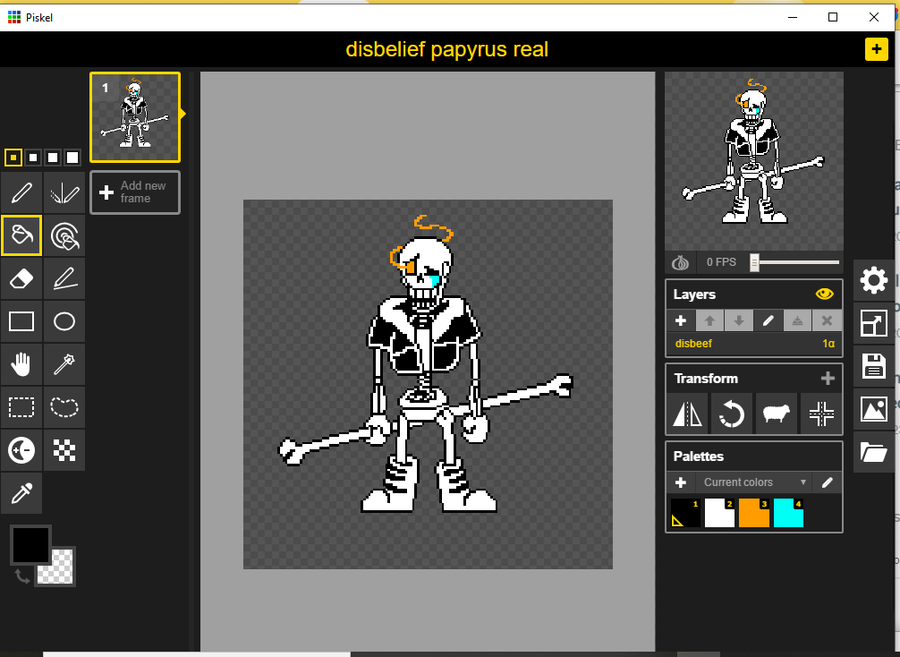Toggle the onion skin icon
This screenshot has height=657, width=900.
click(680, 263)
